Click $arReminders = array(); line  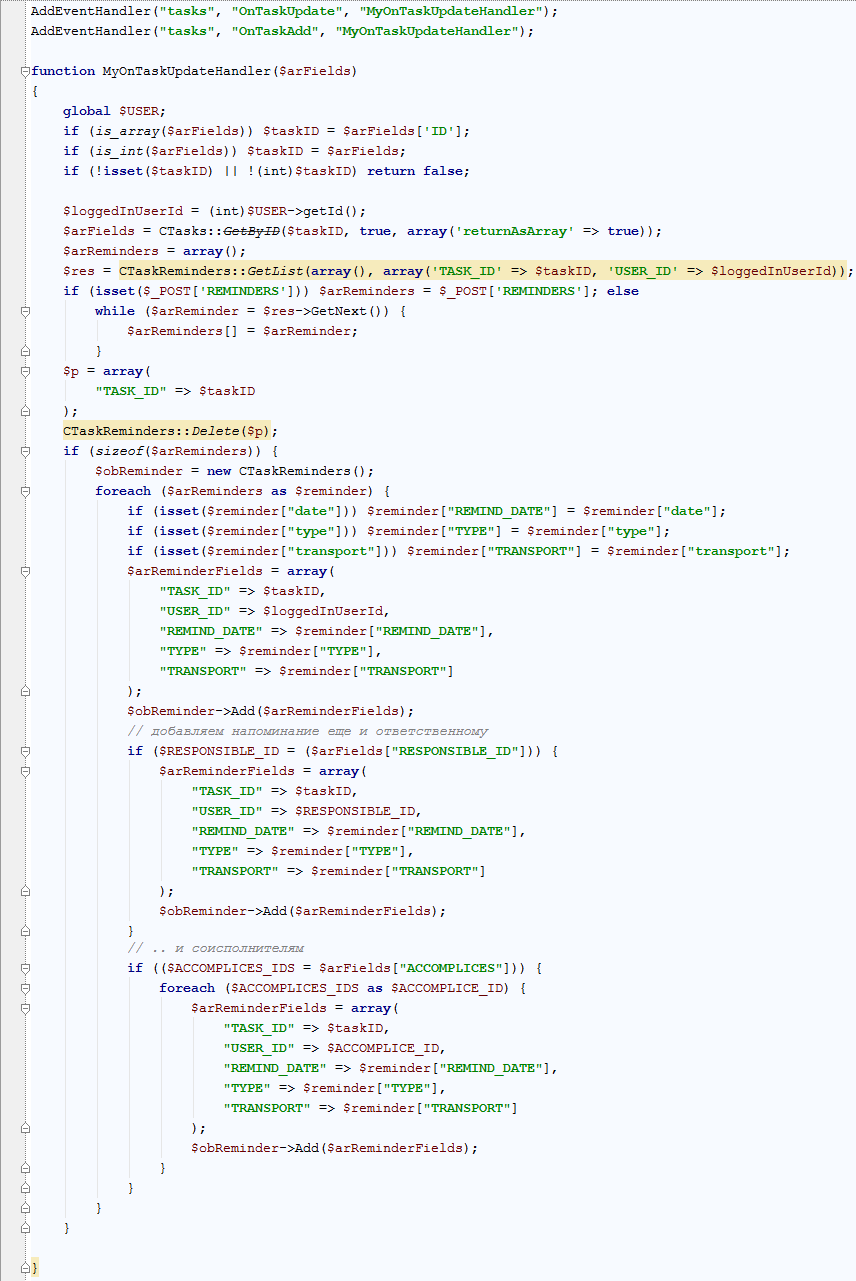click(155, 251)
